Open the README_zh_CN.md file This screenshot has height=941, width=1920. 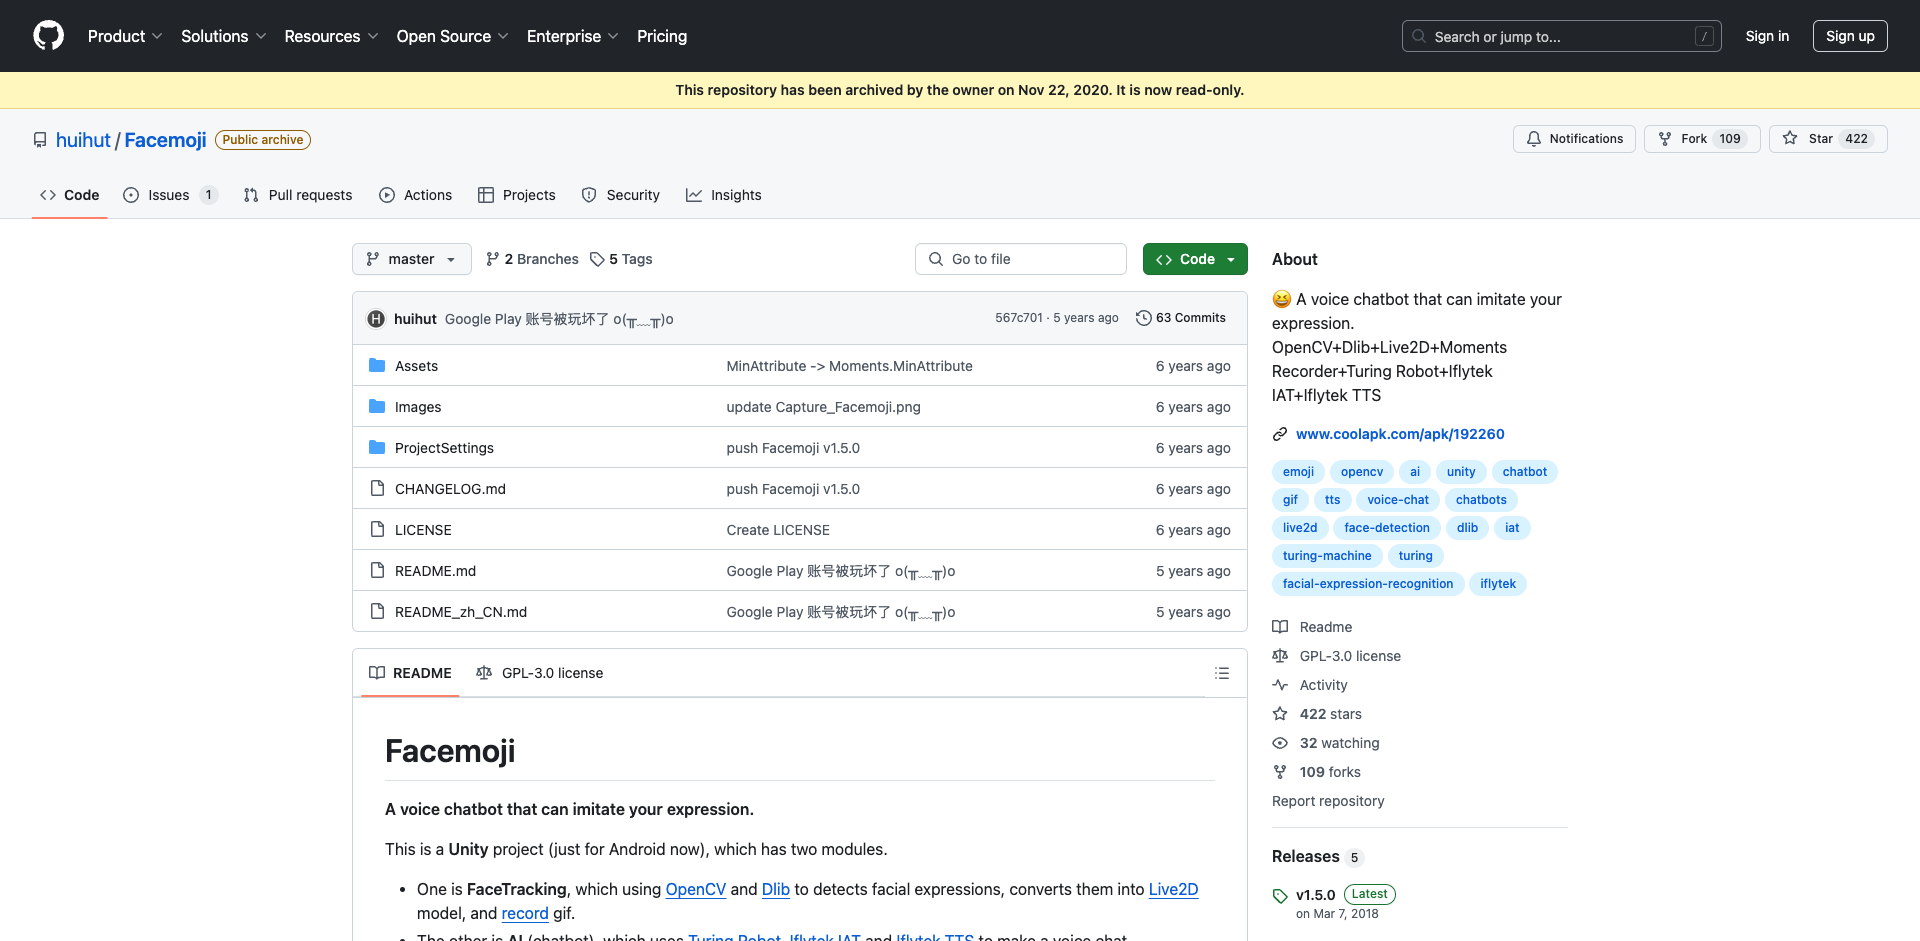point(461,612)
